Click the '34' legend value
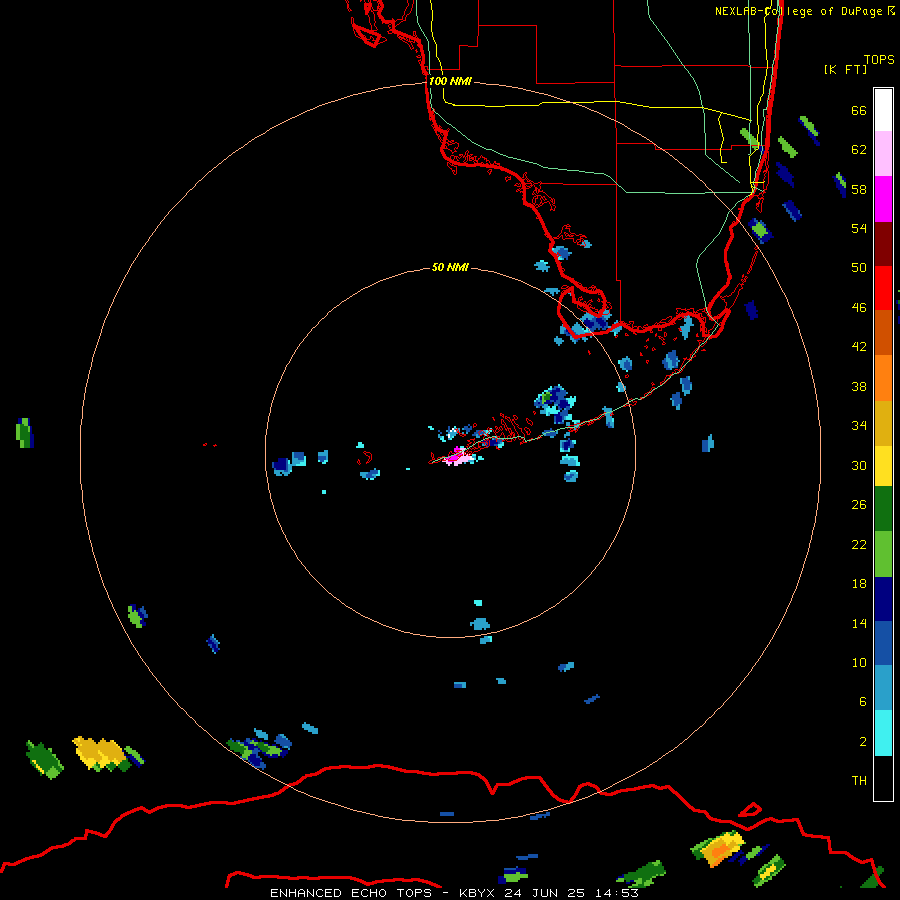 point(859,426)
